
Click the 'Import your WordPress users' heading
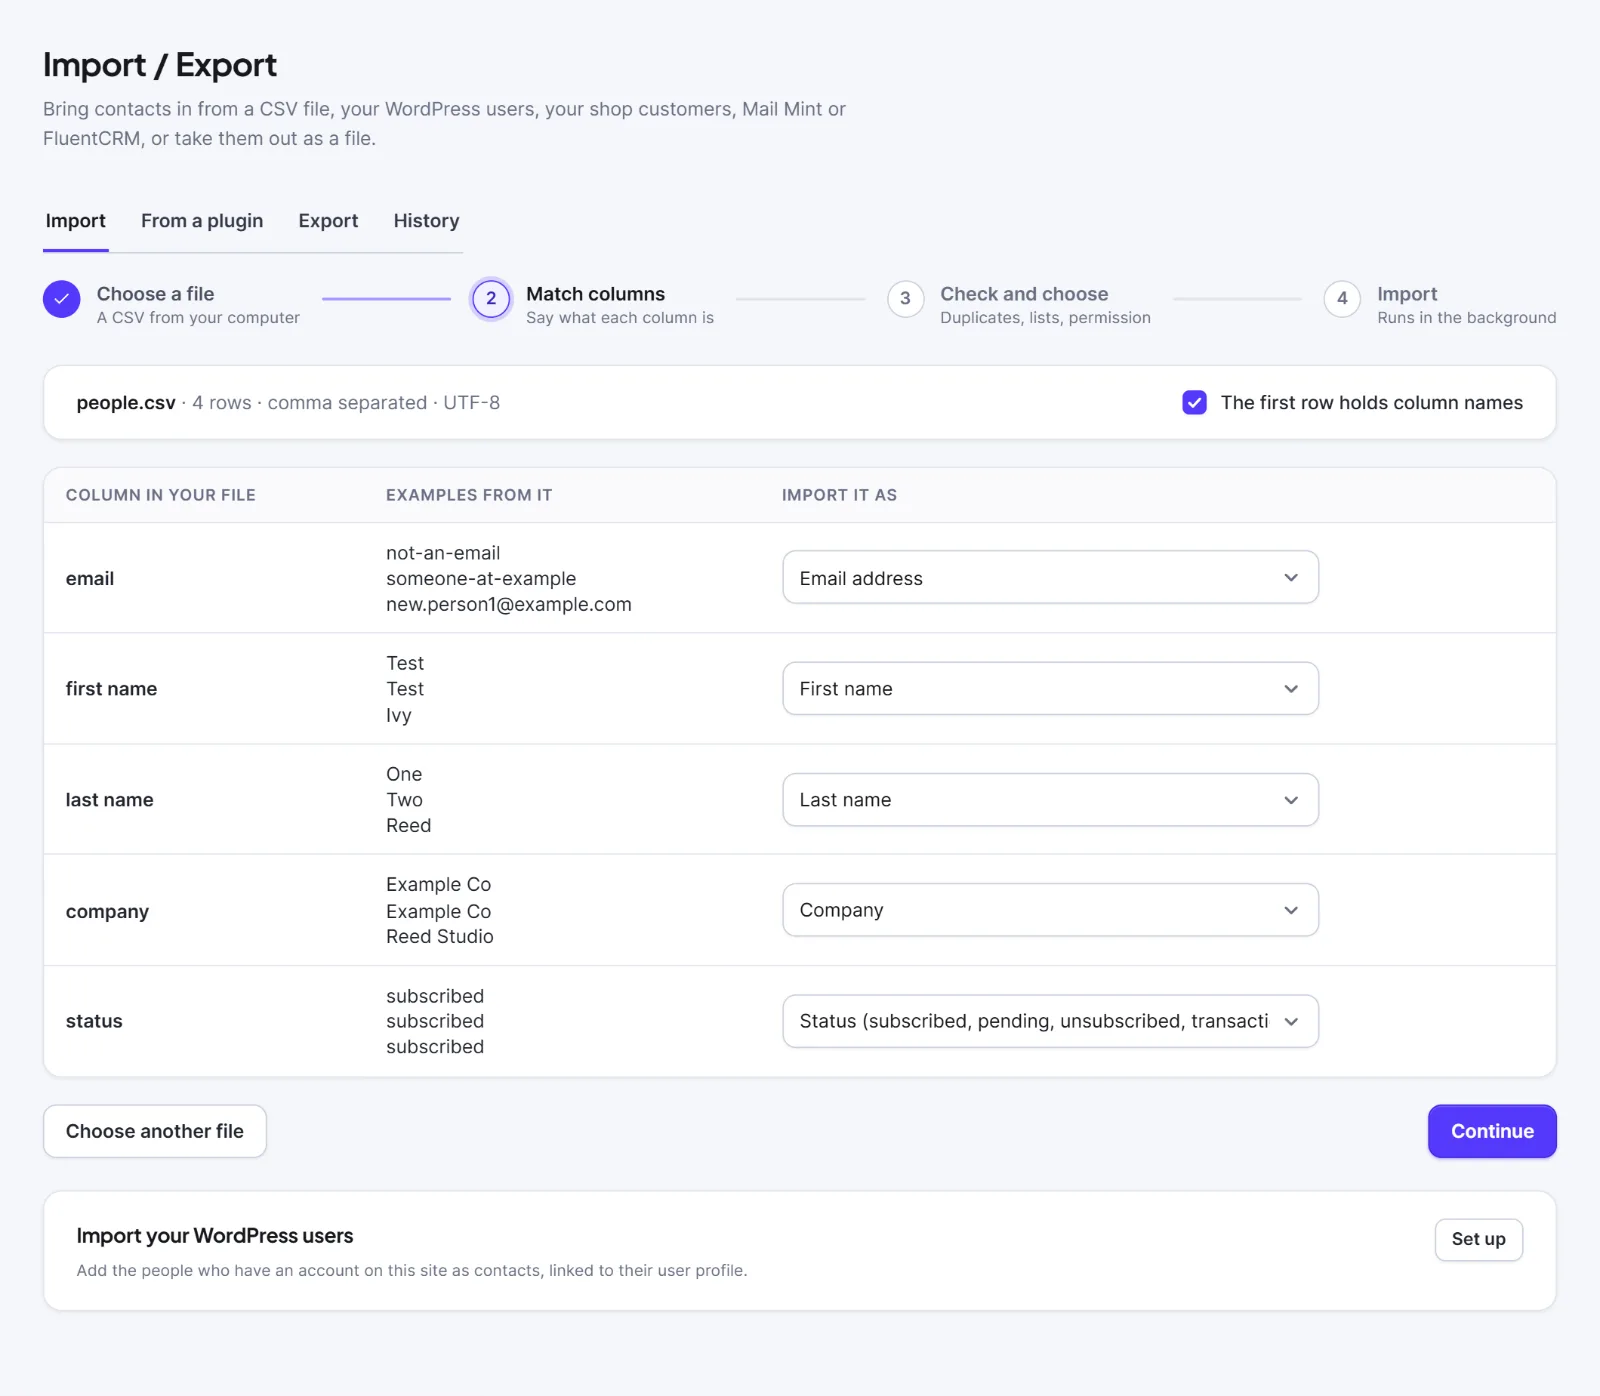pyautogui.click(x=215, y=1236)
